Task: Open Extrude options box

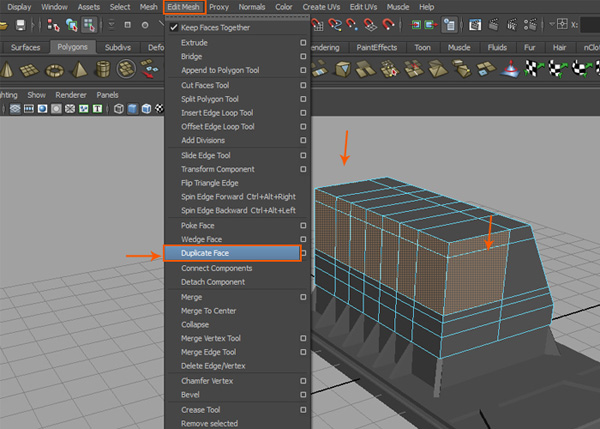Action: coord(303,43)
